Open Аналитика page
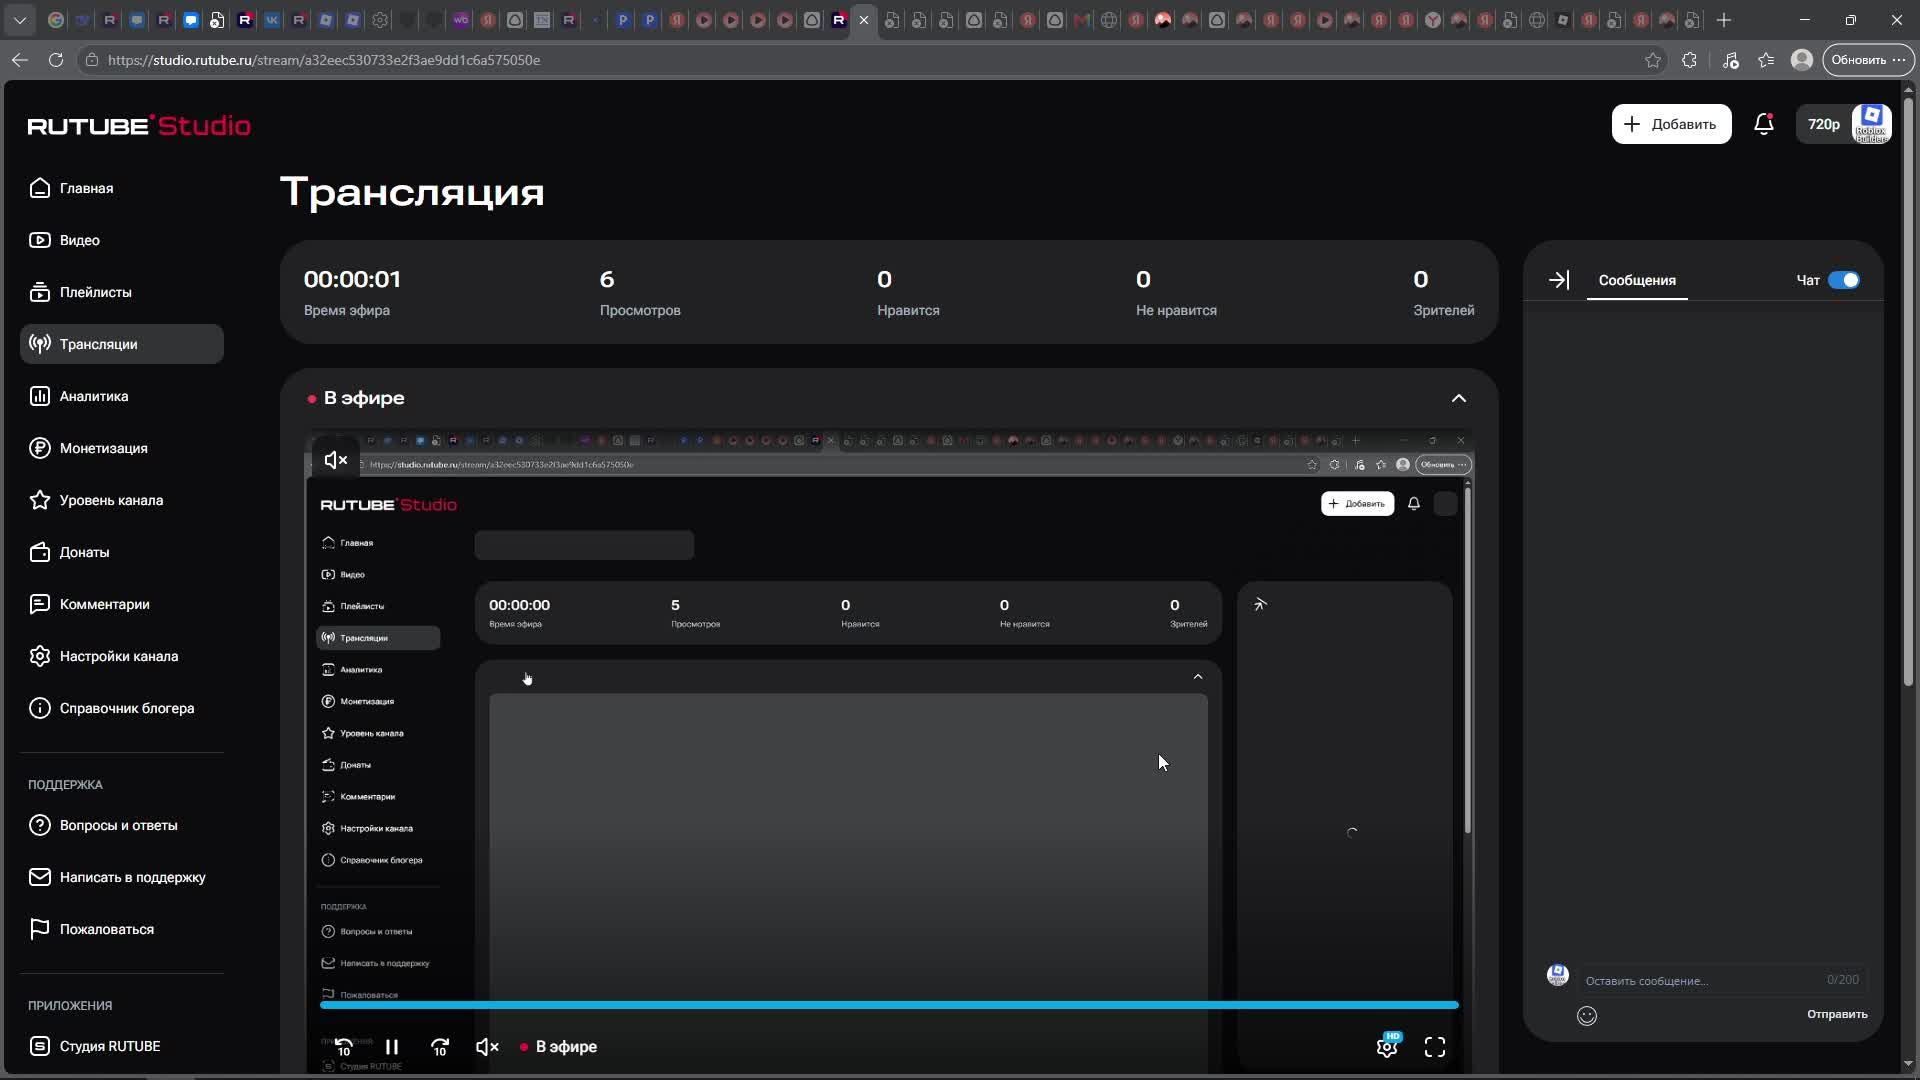 [122, 396]
